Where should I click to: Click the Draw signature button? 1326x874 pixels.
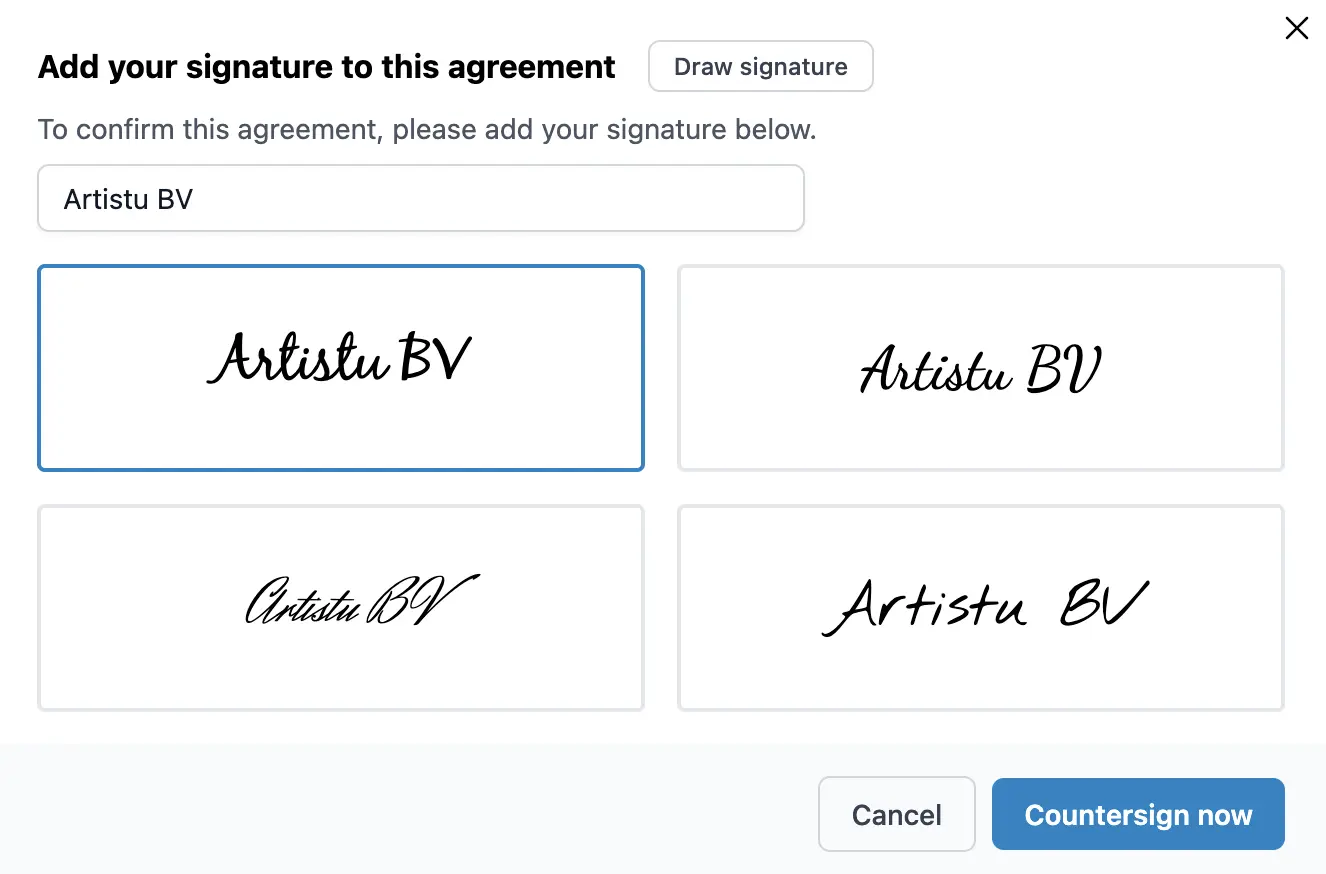tap(760, 67)
